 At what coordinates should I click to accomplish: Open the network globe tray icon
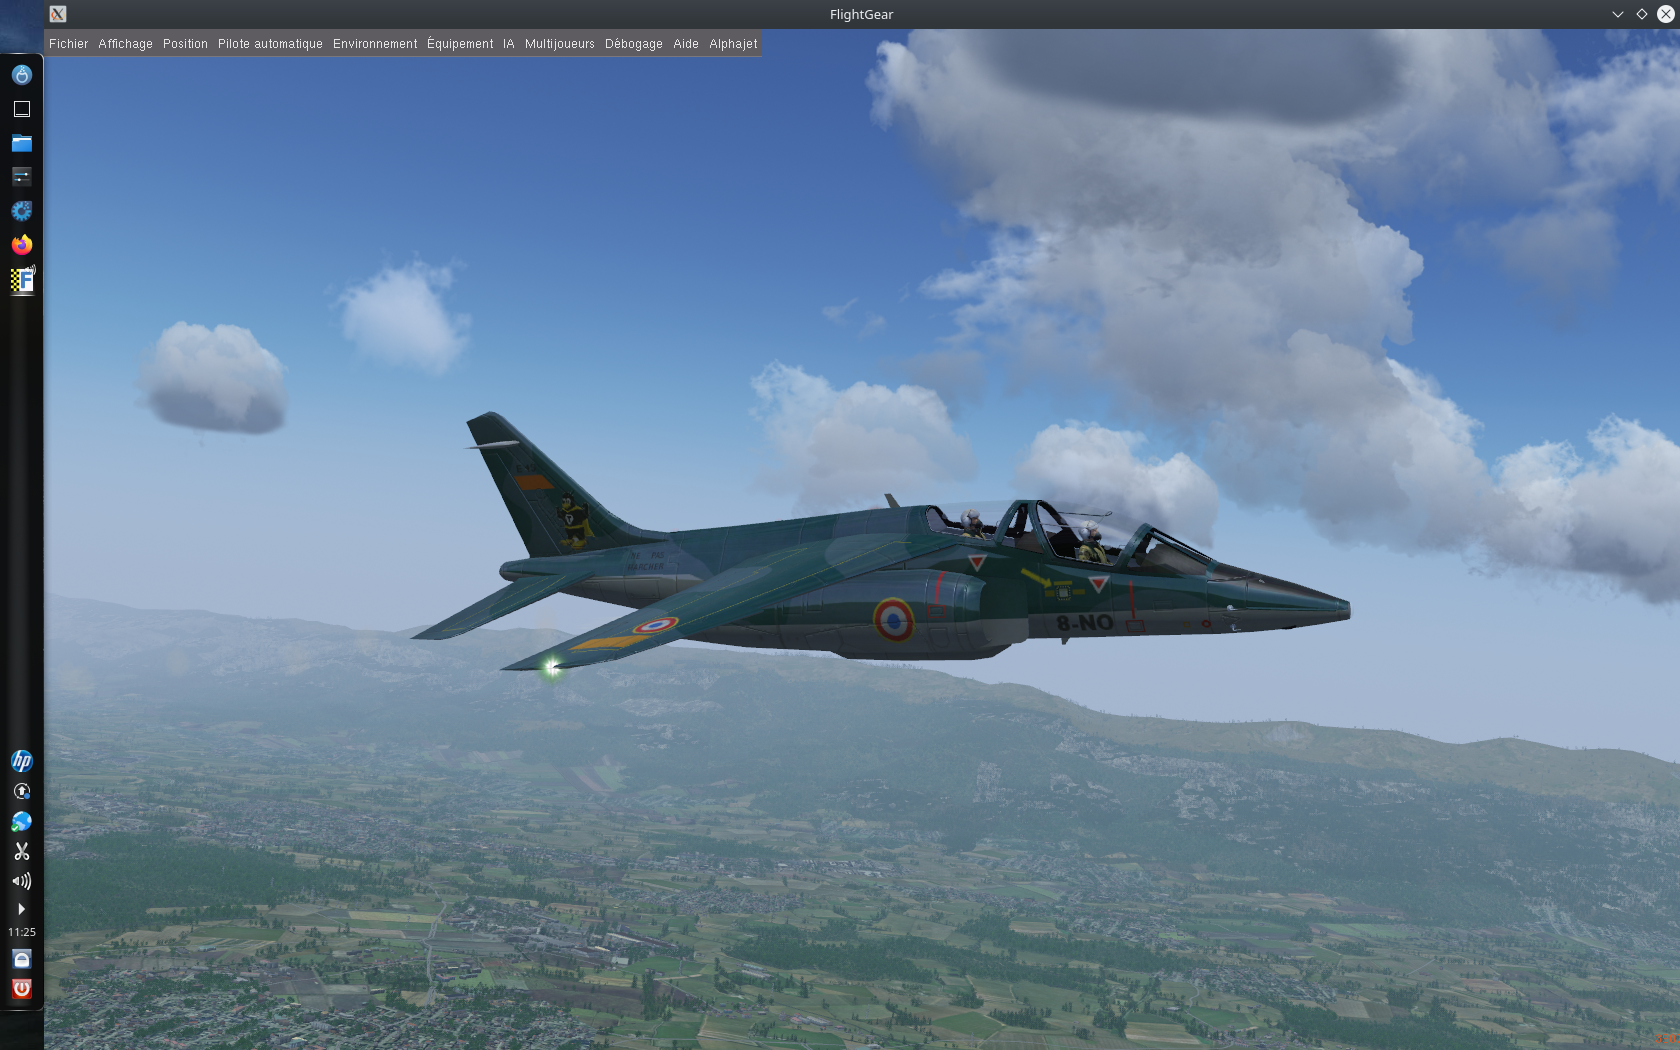22,821
